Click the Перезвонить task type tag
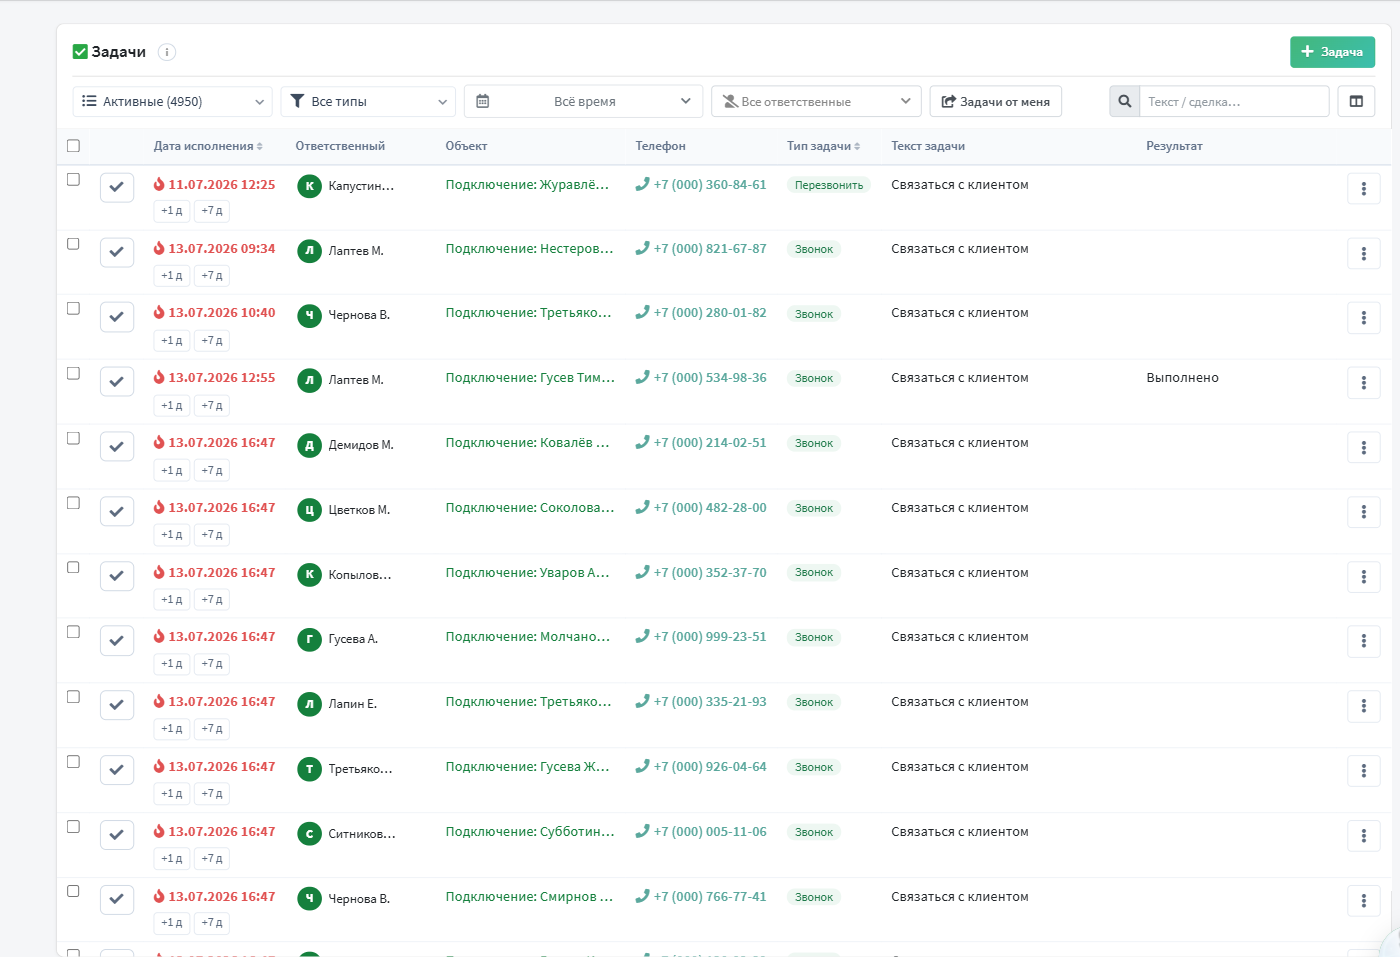 (x=829, y=185)
